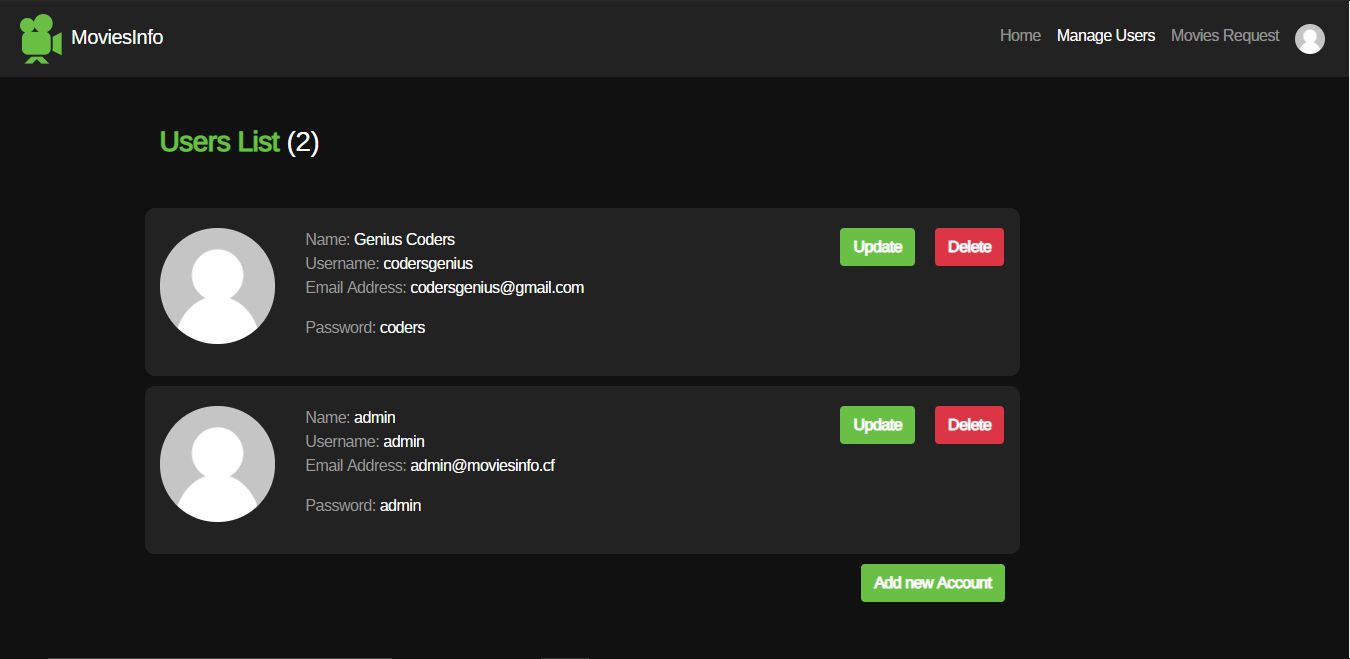Image resolution: width=1350 pixels, height=659 pixels.
Task: Click the MoviesInfo brand name
Action: coord(117,38)
